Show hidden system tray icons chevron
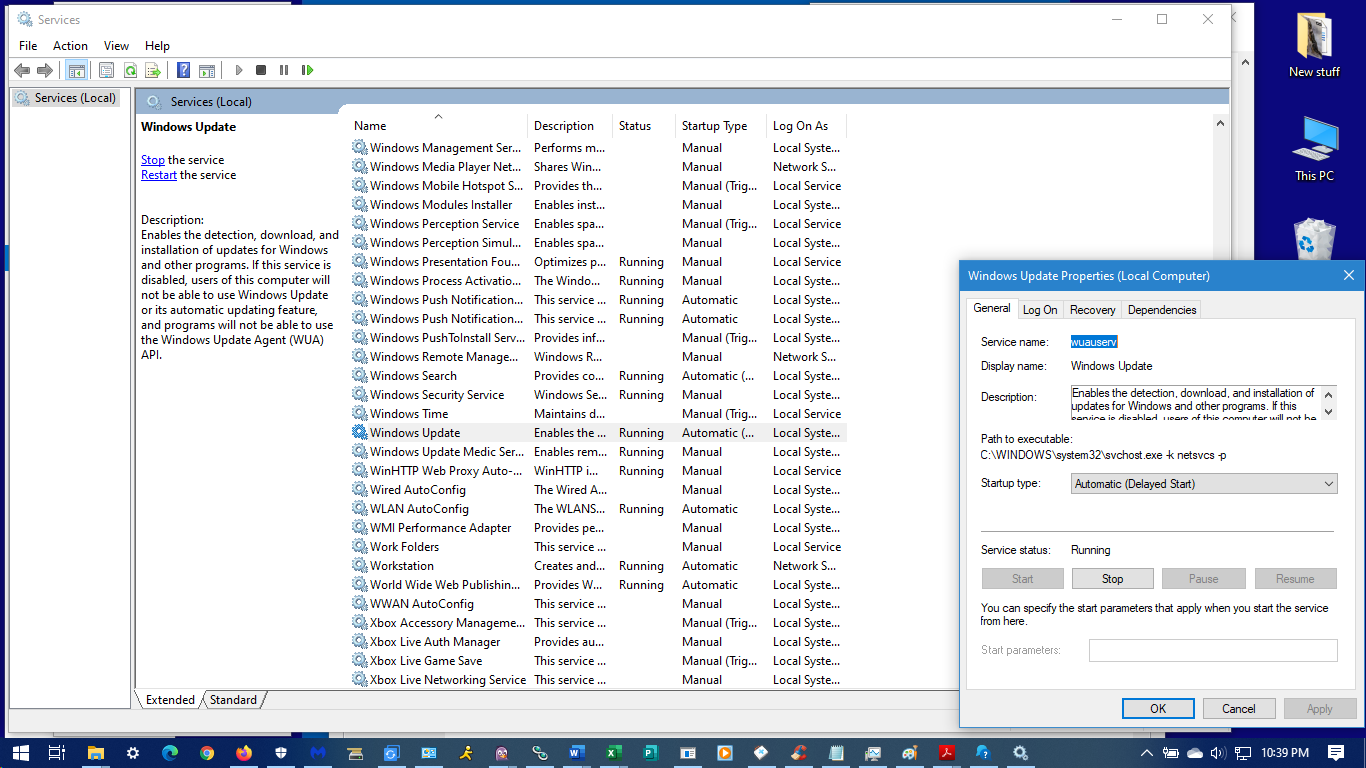This screenshot has height=768, width=1366. [1148, 752]
